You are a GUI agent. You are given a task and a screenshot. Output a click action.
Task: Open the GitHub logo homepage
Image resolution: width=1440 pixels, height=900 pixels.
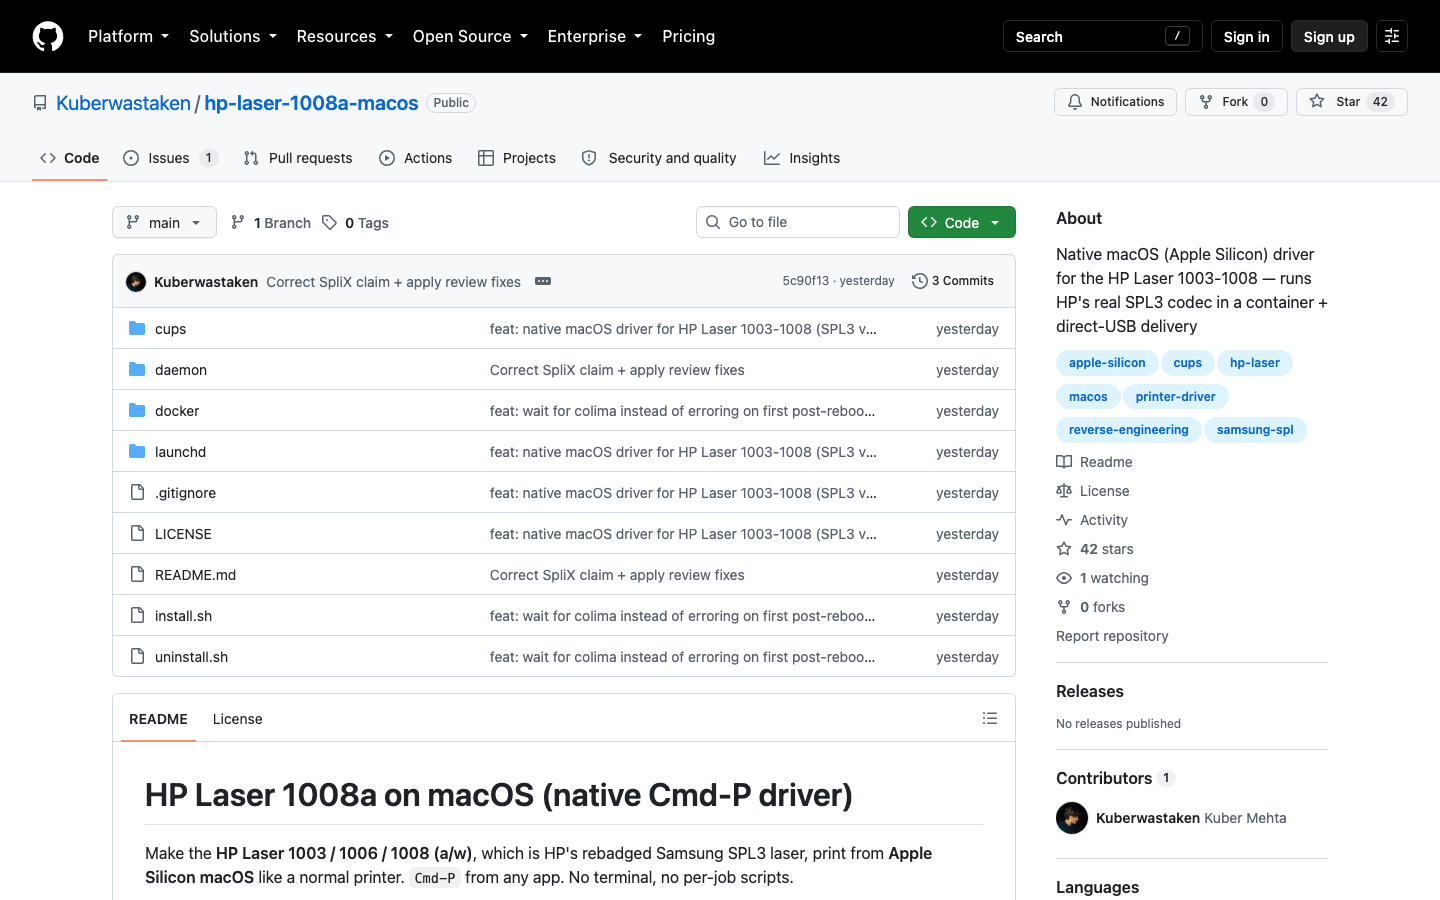point(48,36)
